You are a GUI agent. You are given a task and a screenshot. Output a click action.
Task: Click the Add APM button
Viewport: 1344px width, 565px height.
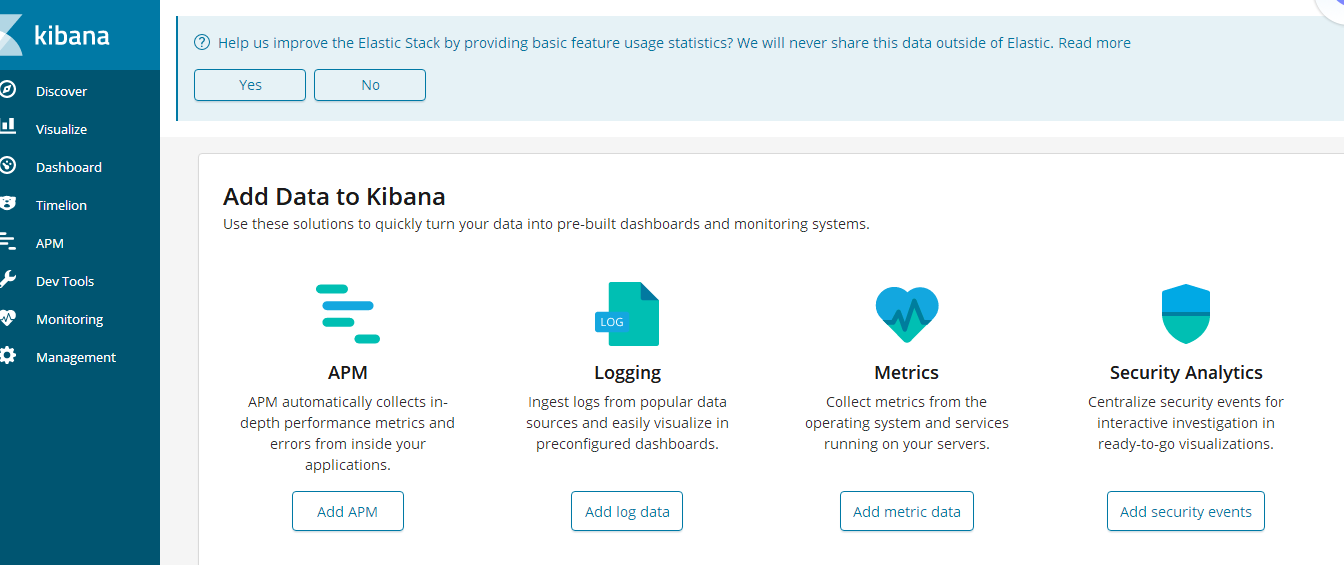[x=348, y=511]
